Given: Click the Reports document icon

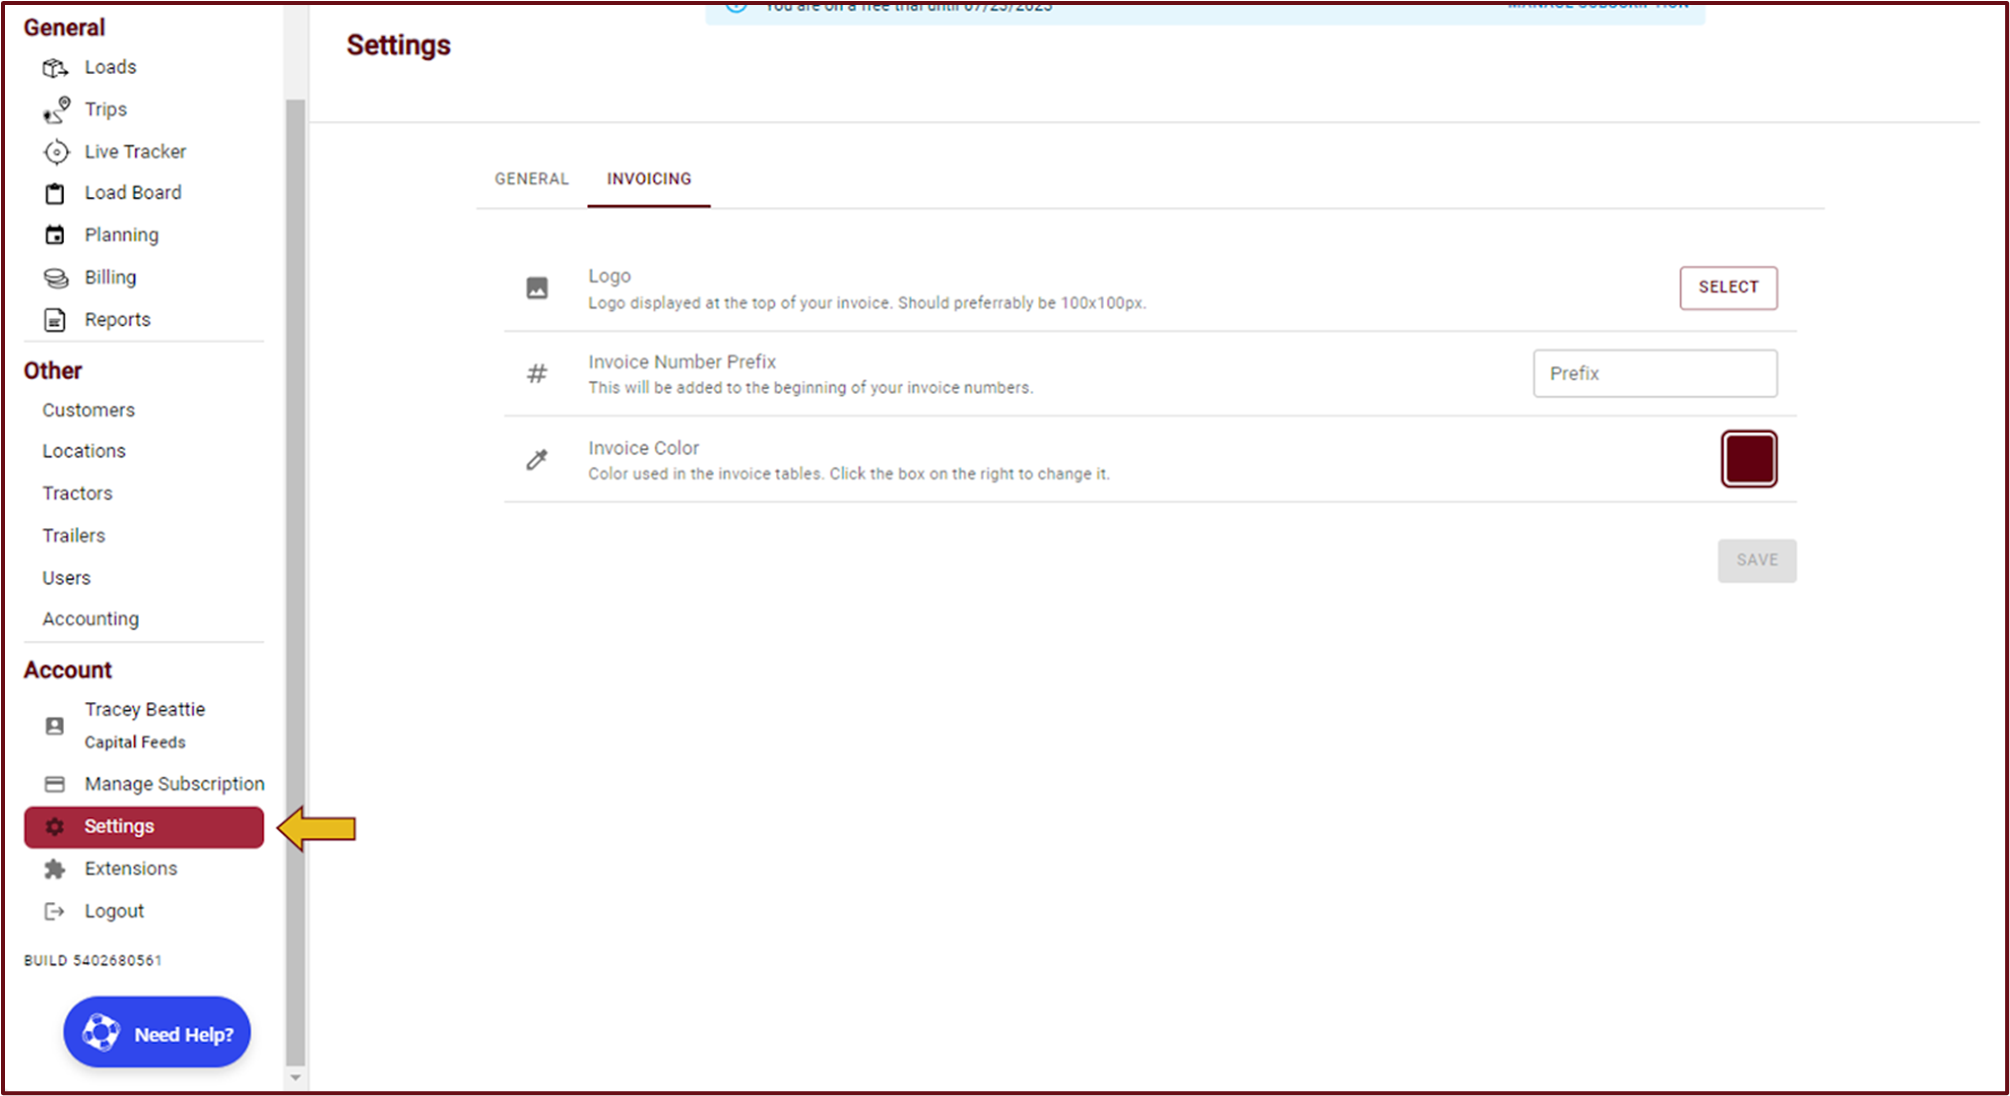Looking at the screenshot, I should (x=55, y=320).
